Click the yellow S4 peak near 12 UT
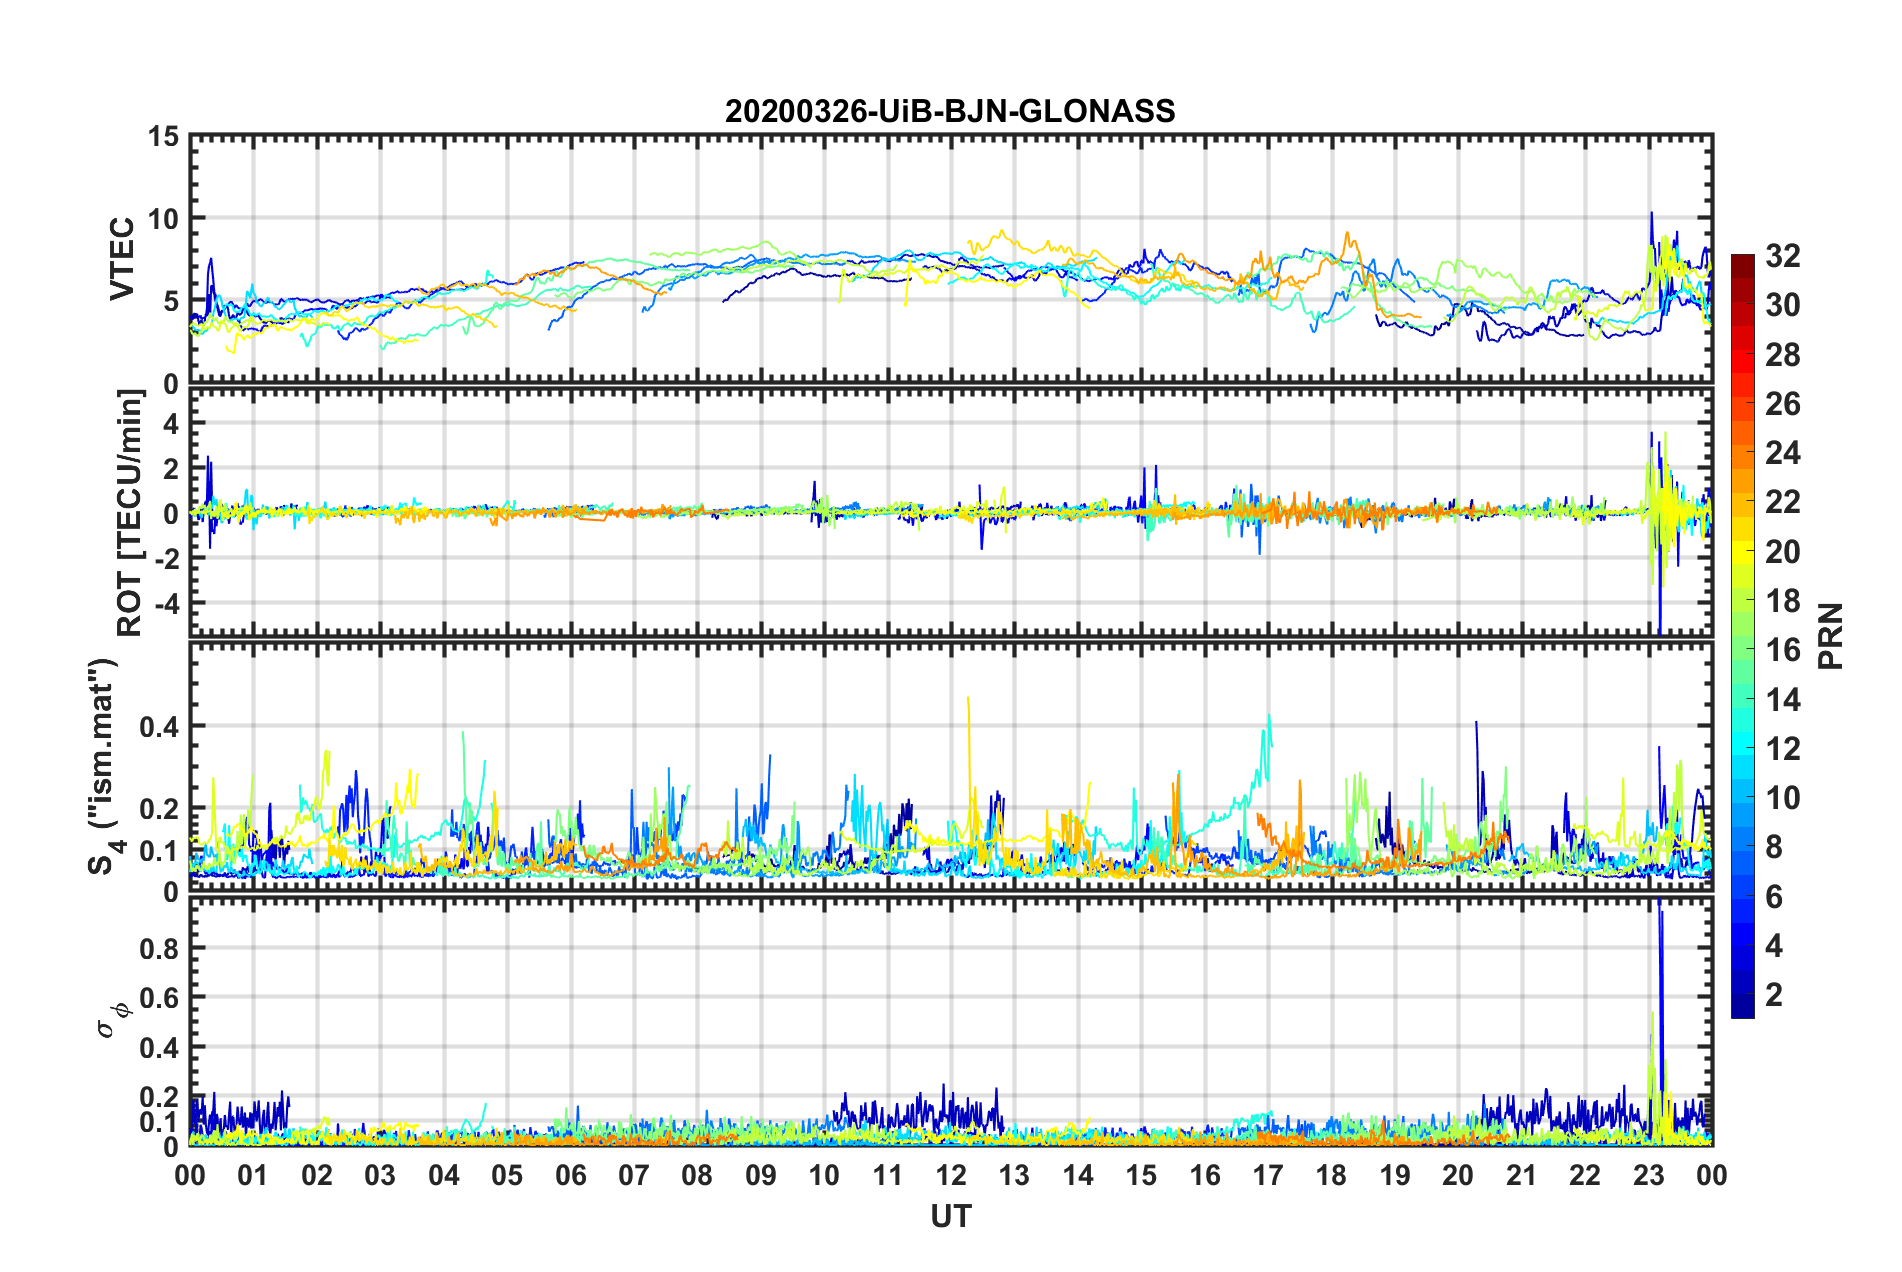 click(x=968, y=760)
